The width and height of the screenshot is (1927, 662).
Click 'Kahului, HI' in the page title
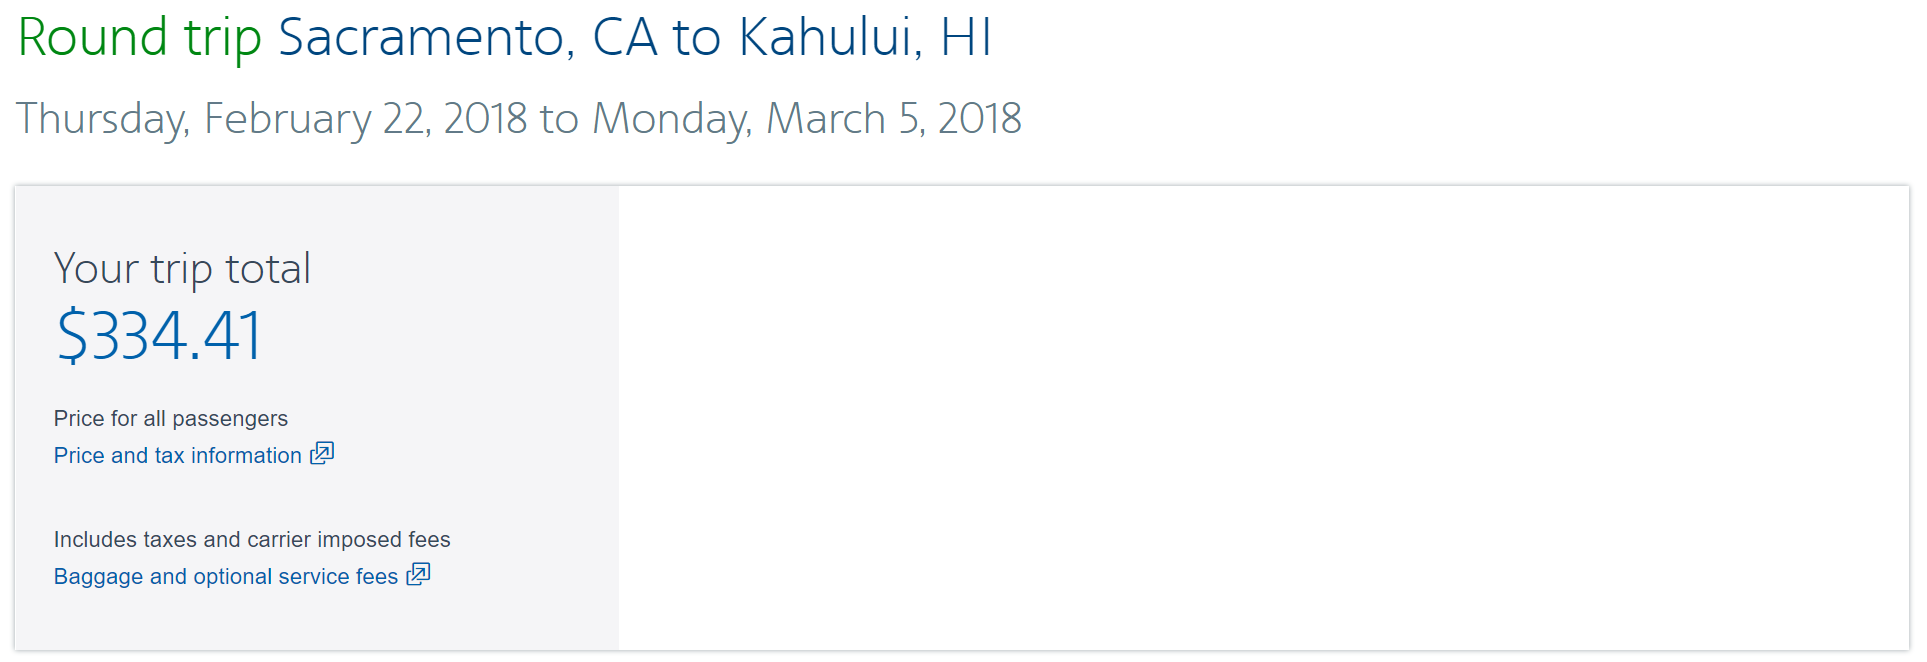pos(864,38)
